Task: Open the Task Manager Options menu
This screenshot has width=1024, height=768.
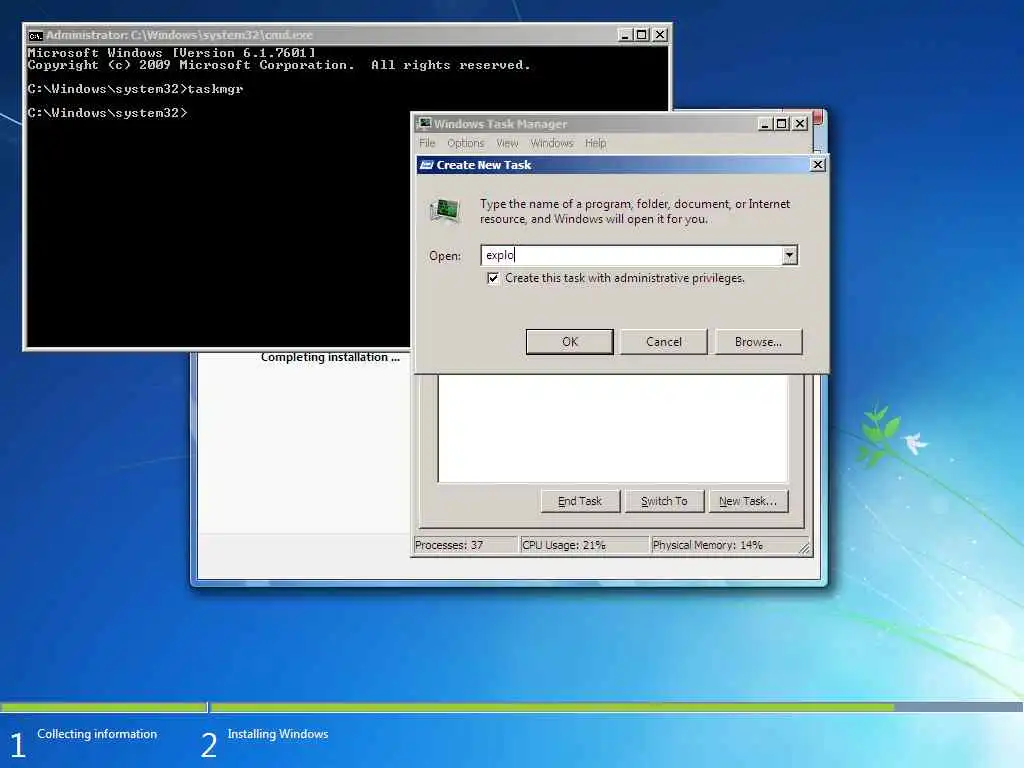Action: coord(466,143)
